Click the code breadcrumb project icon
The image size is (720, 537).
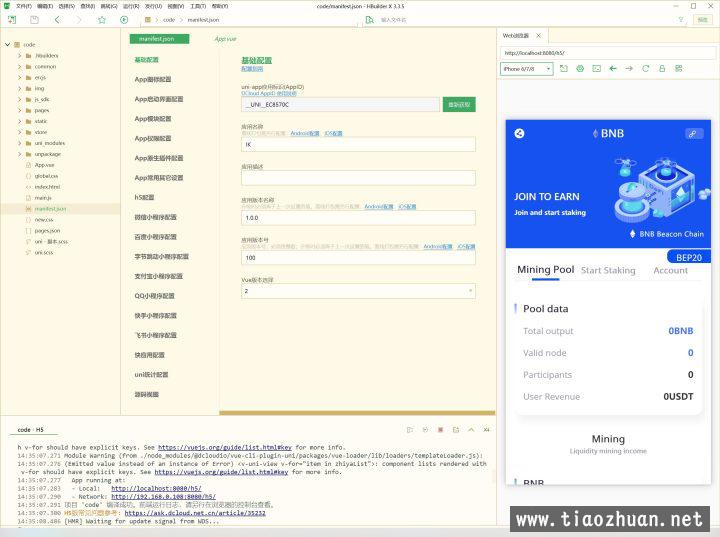tap(147, 20)
